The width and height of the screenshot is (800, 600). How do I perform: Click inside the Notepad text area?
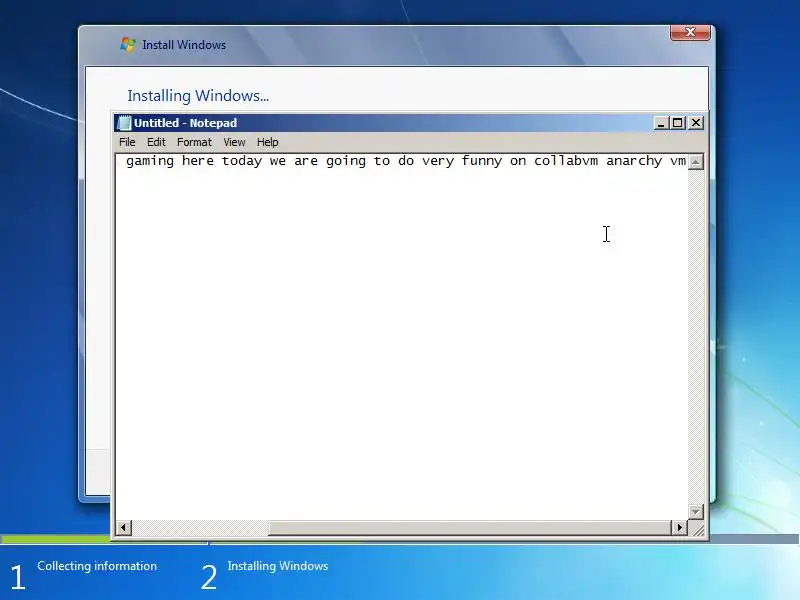coord(402,337)
